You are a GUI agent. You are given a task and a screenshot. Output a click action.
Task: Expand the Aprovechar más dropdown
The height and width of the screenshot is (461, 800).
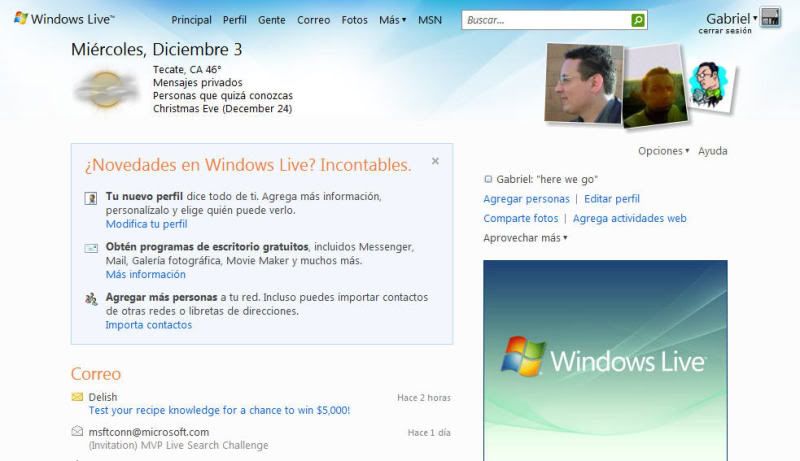pos(525,238)
